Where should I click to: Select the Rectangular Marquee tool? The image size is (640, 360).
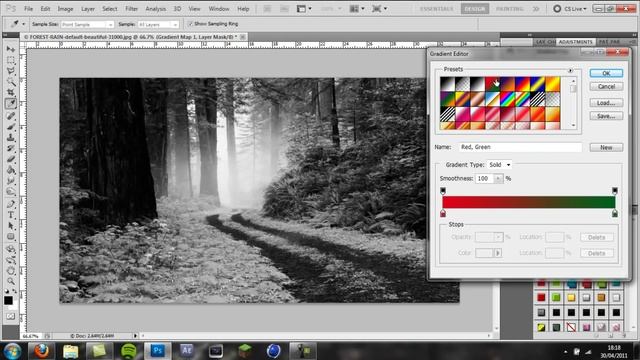click(11, 60)
